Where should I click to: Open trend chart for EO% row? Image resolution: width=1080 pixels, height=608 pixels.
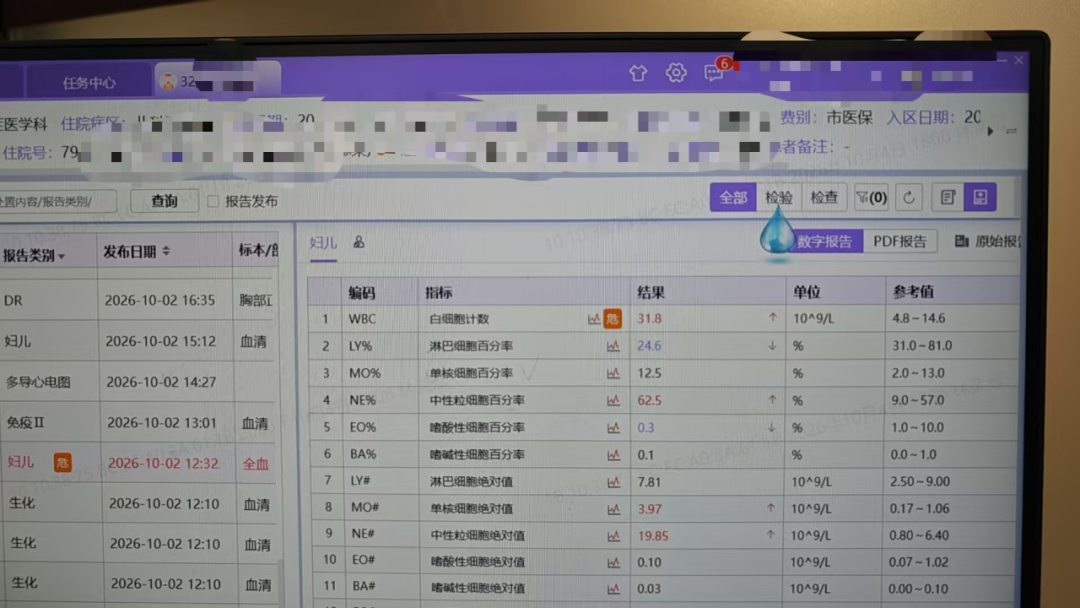613,428
